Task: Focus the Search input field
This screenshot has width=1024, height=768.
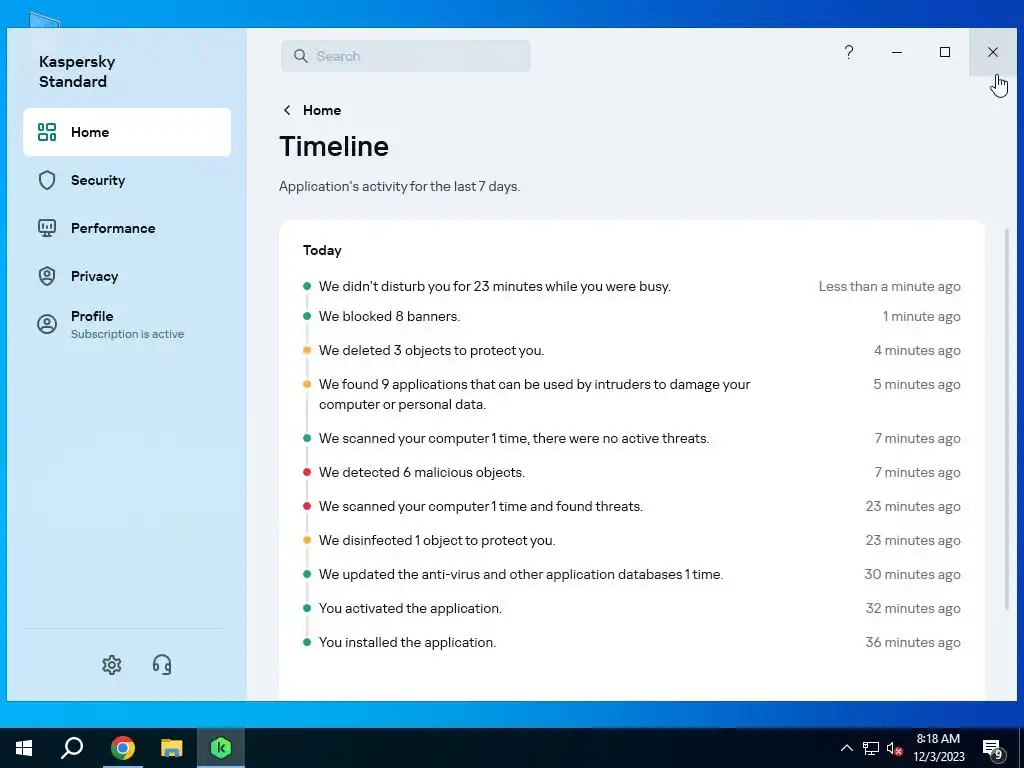Action: 406,56
